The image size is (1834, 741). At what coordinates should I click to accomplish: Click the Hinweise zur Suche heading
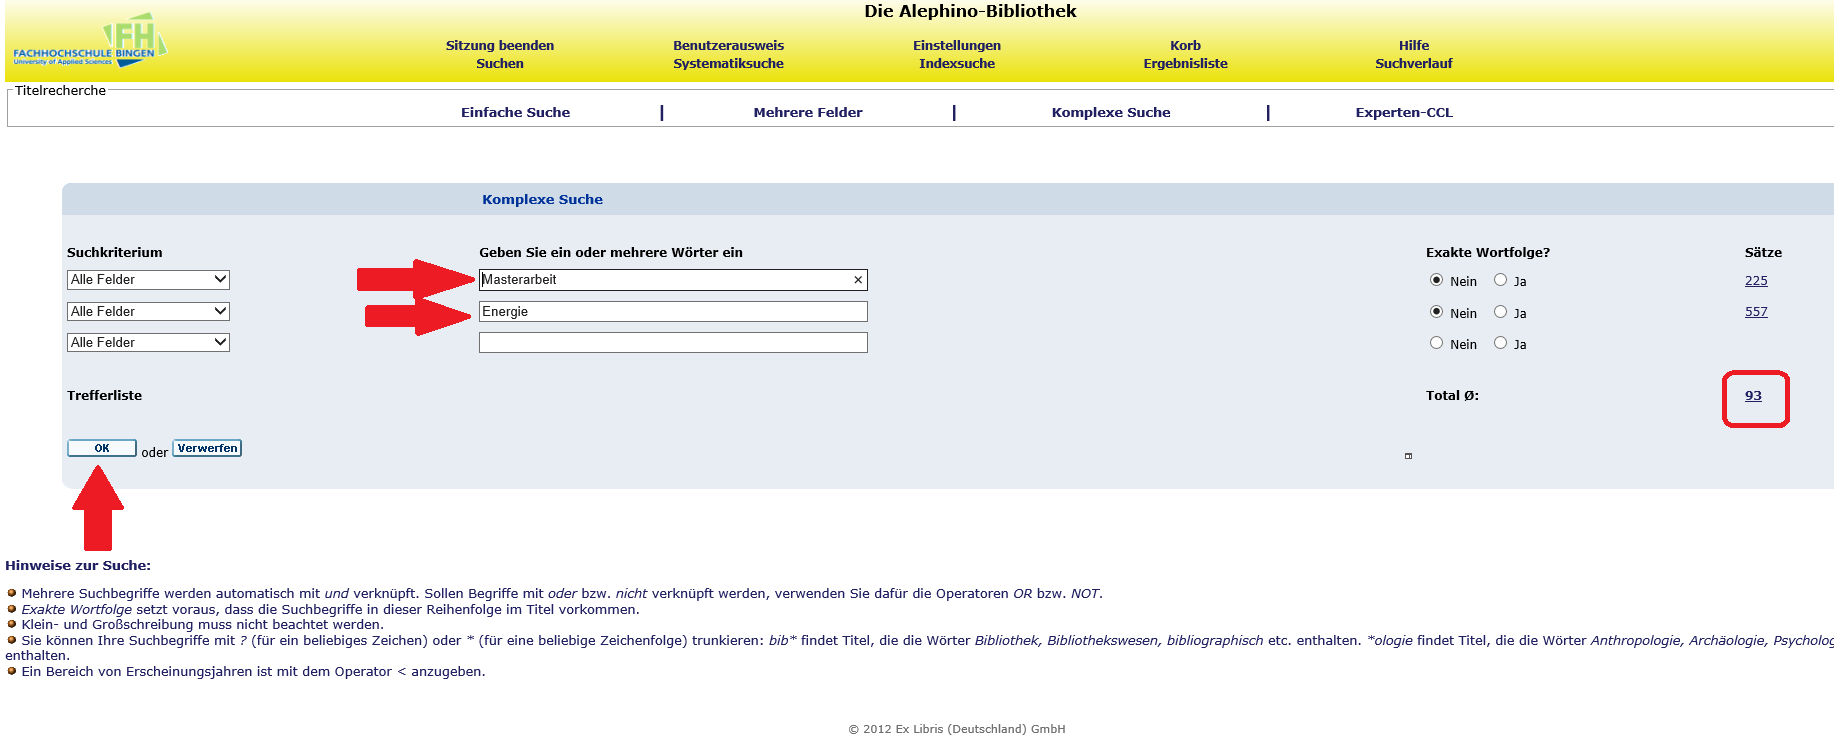[x=78, y=566]
